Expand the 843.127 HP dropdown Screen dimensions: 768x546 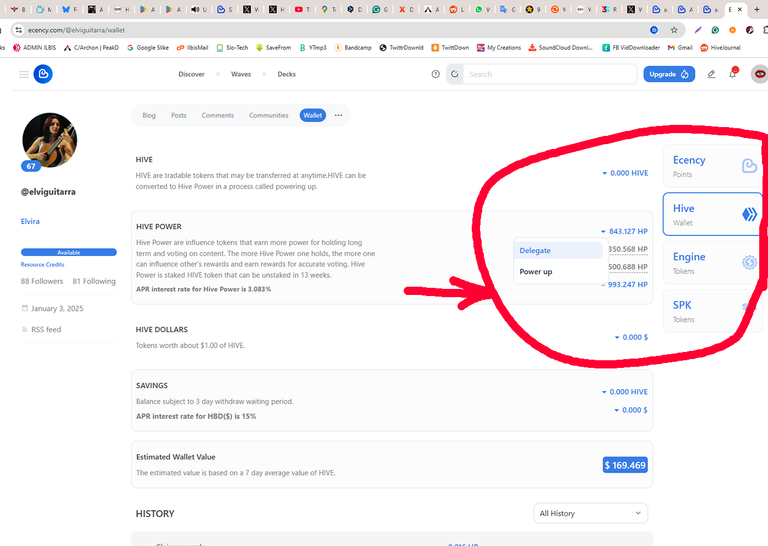pyautogui.click(x=624, y=231)
